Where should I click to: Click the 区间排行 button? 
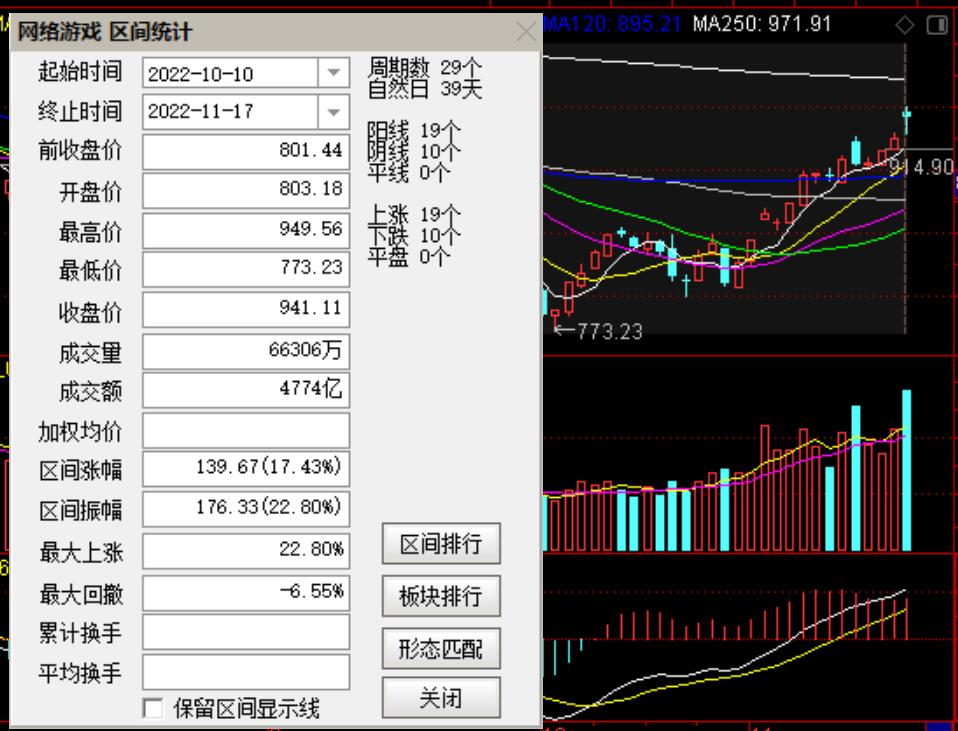click(441, 544)
